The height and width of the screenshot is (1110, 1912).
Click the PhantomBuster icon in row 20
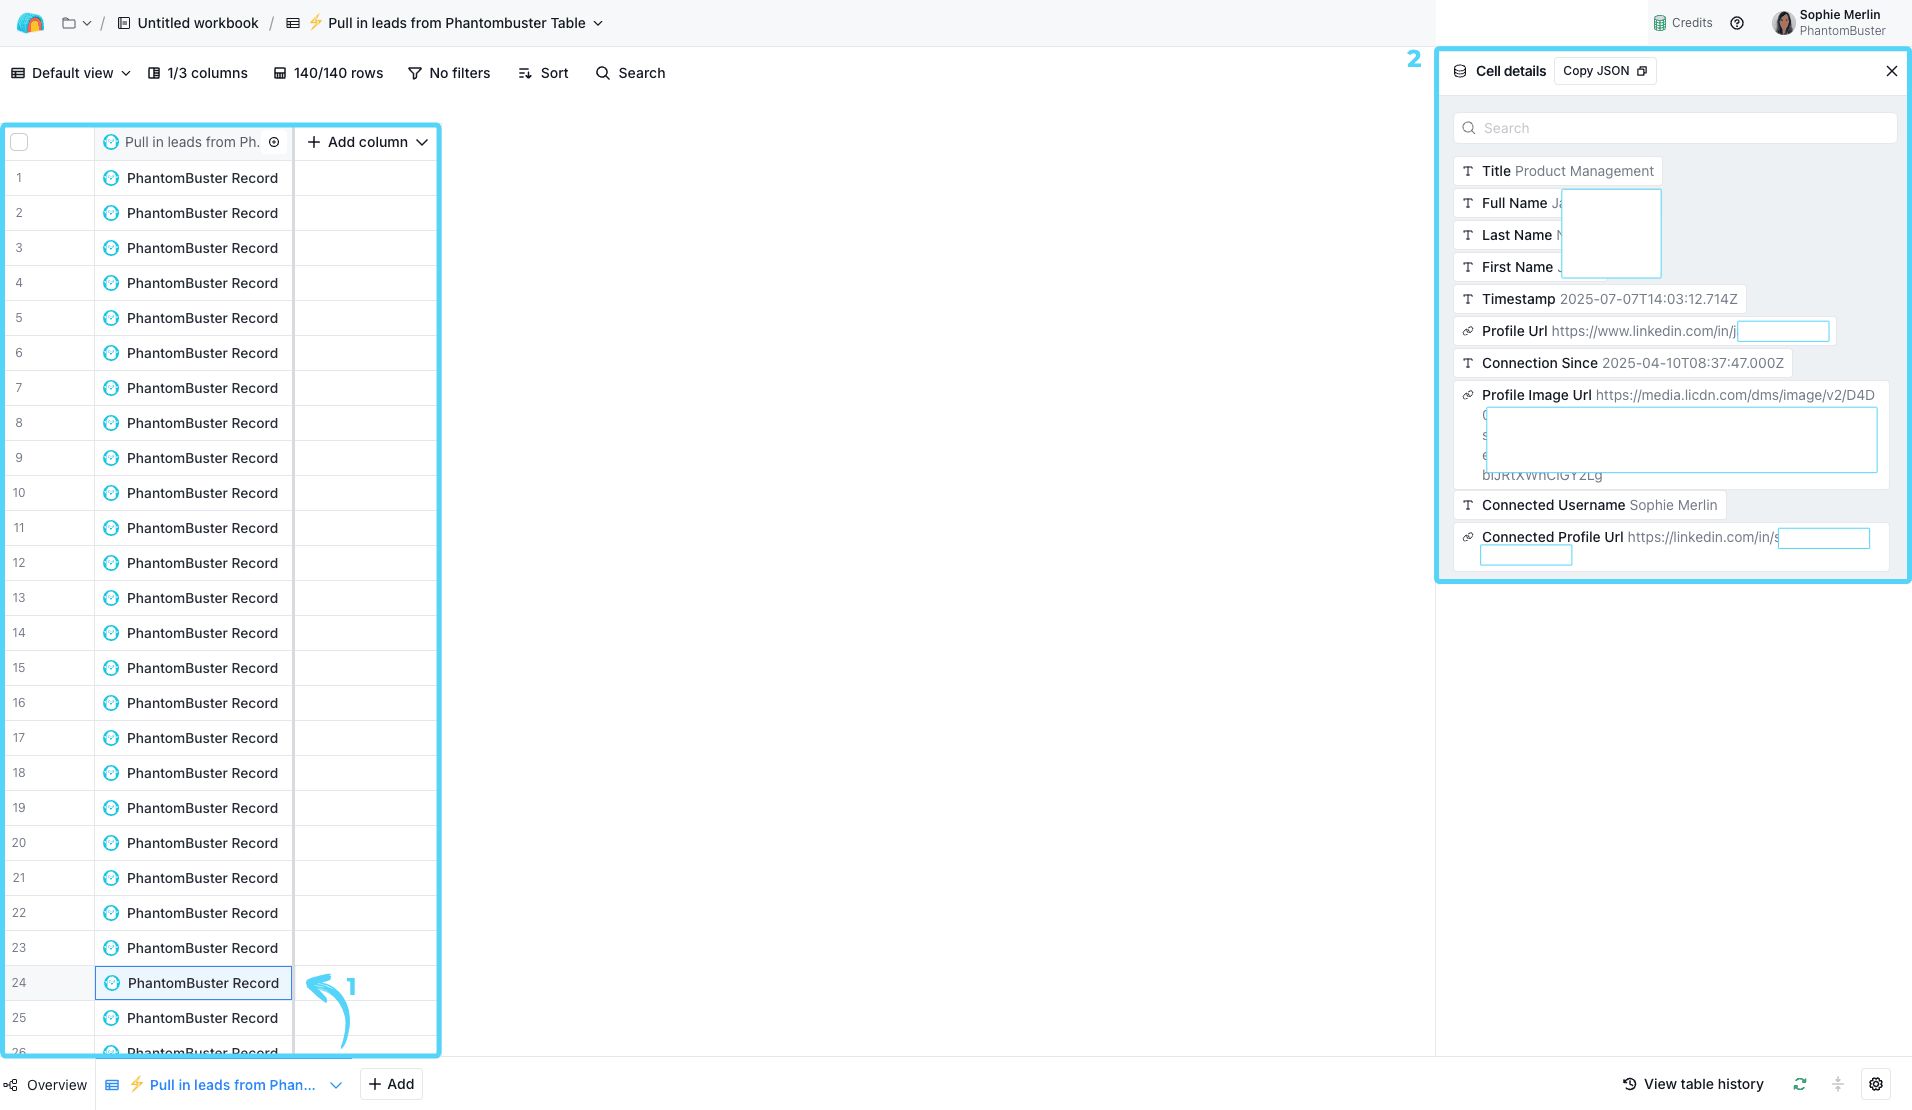coord(111,843)
